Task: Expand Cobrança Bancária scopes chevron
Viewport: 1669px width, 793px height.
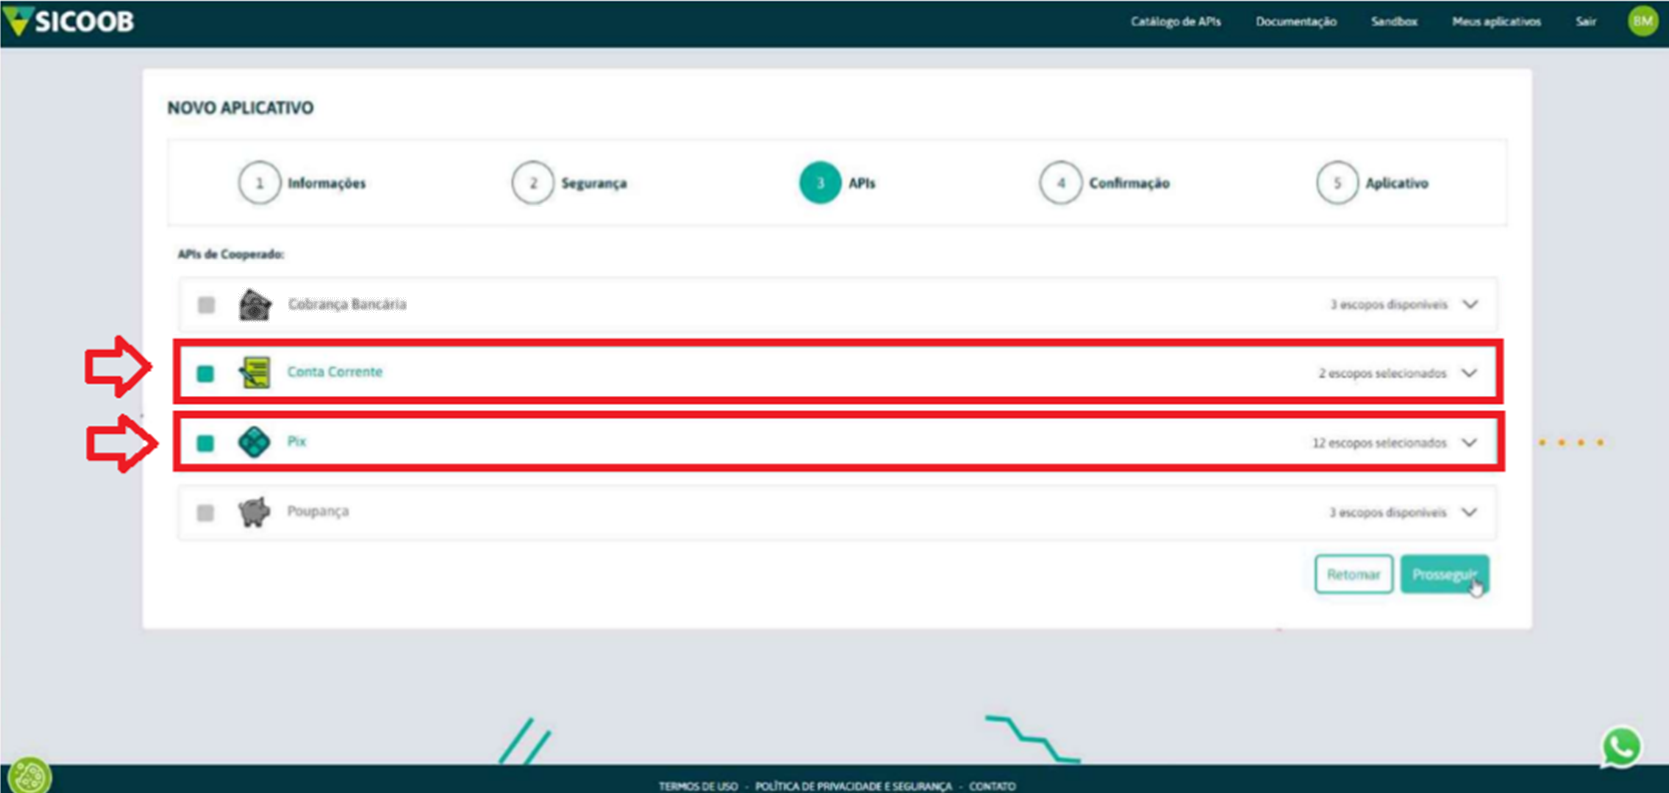Action: 1470,304
